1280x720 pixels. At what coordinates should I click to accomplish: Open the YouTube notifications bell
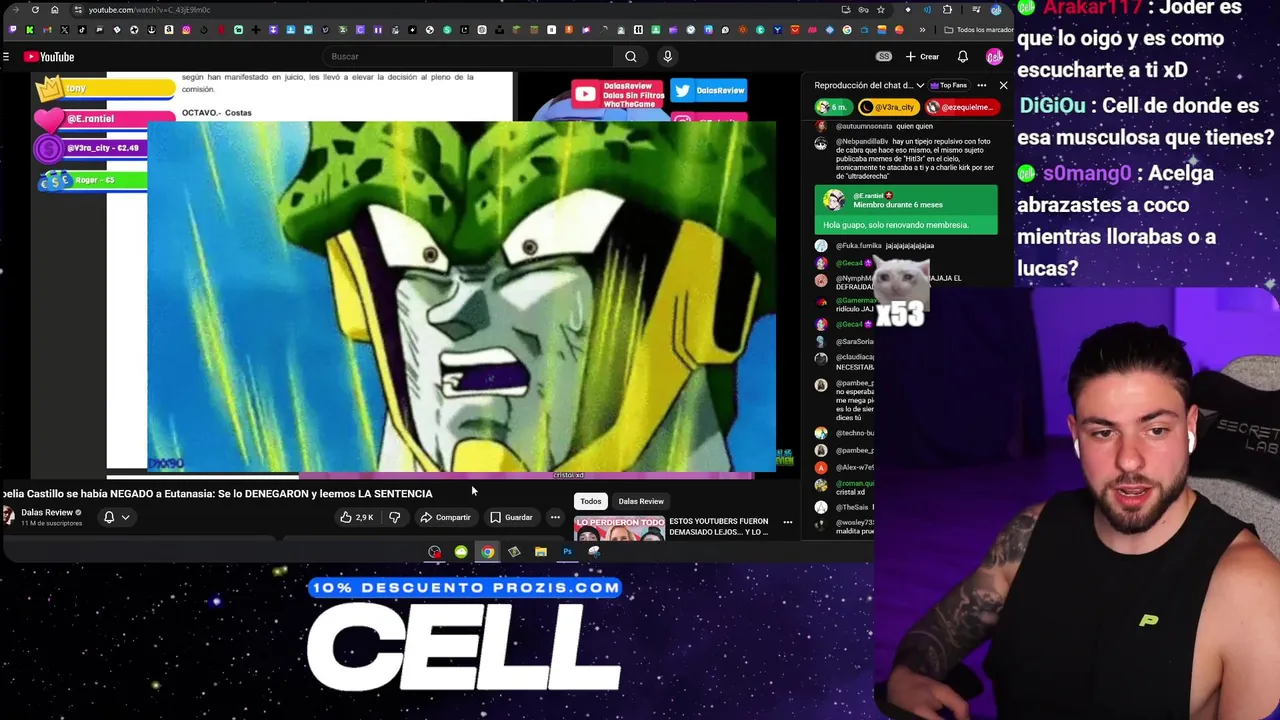click(x=962, y=57)
